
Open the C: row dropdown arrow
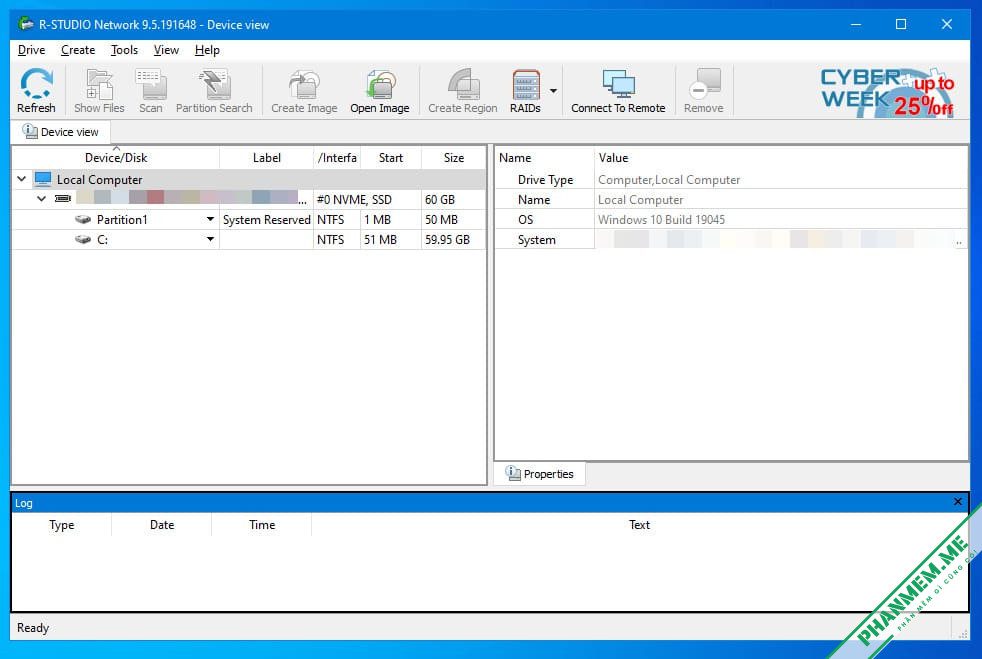pos(210,239)
